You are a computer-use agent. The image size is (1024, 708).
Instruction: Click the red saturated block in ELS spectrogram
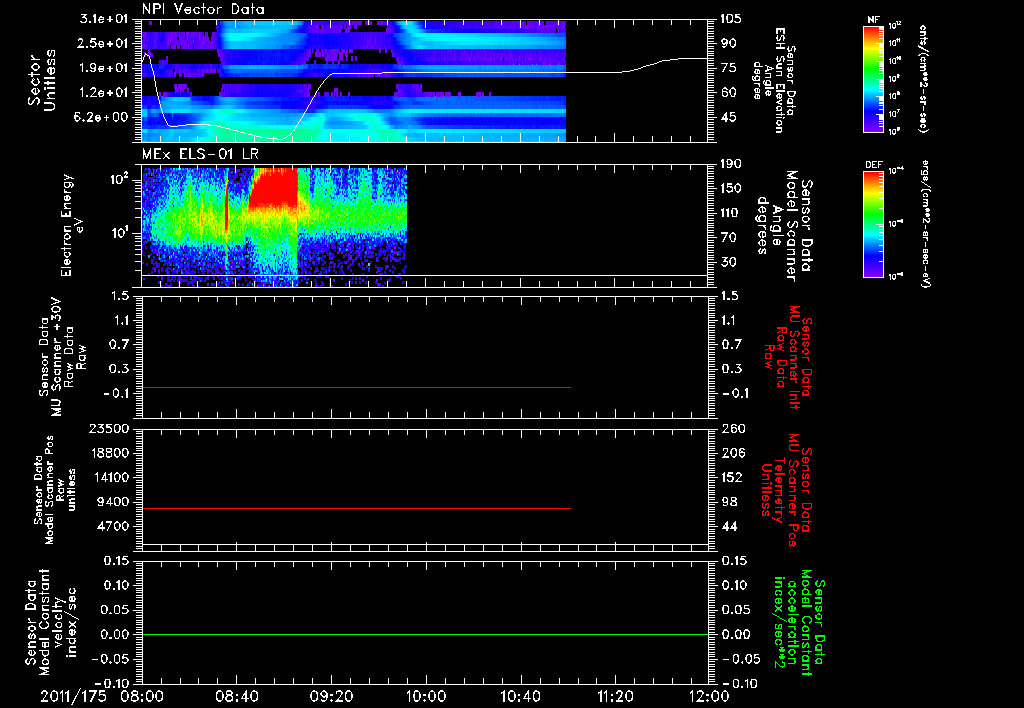(x=274, y=188)
